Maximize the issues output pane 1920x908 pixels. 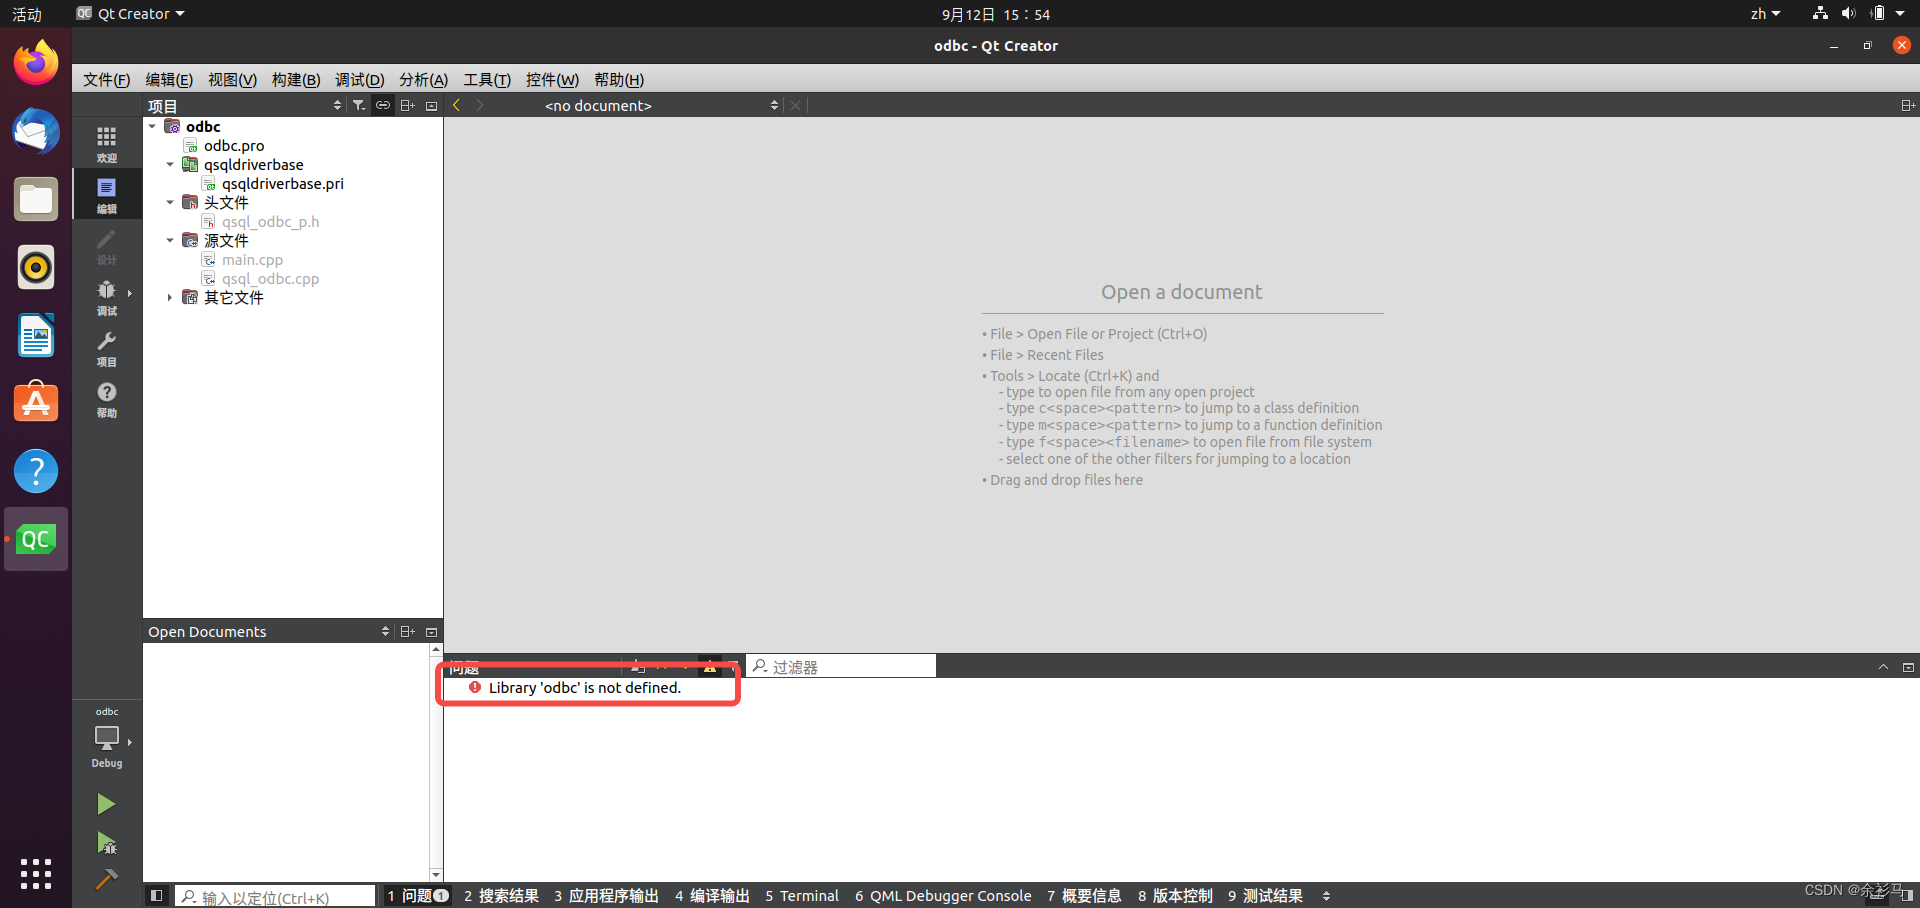(1883, 667)
